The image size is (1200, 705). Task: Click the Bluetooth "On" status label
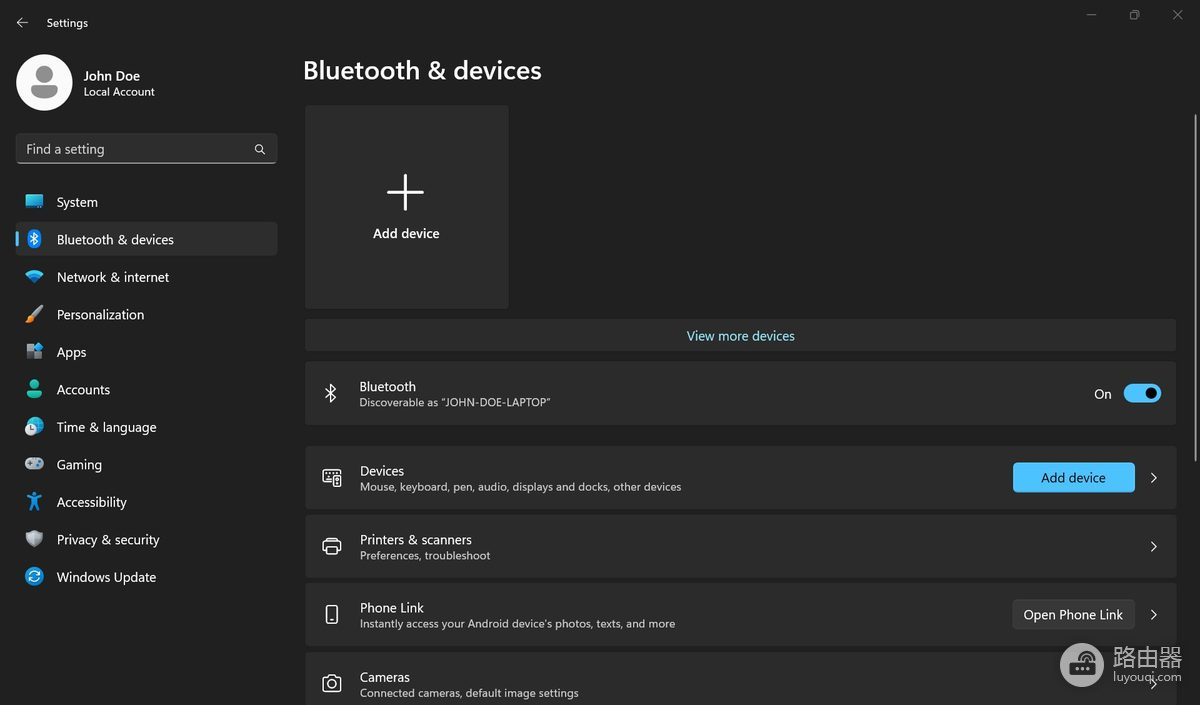(x=1102, y=394)
